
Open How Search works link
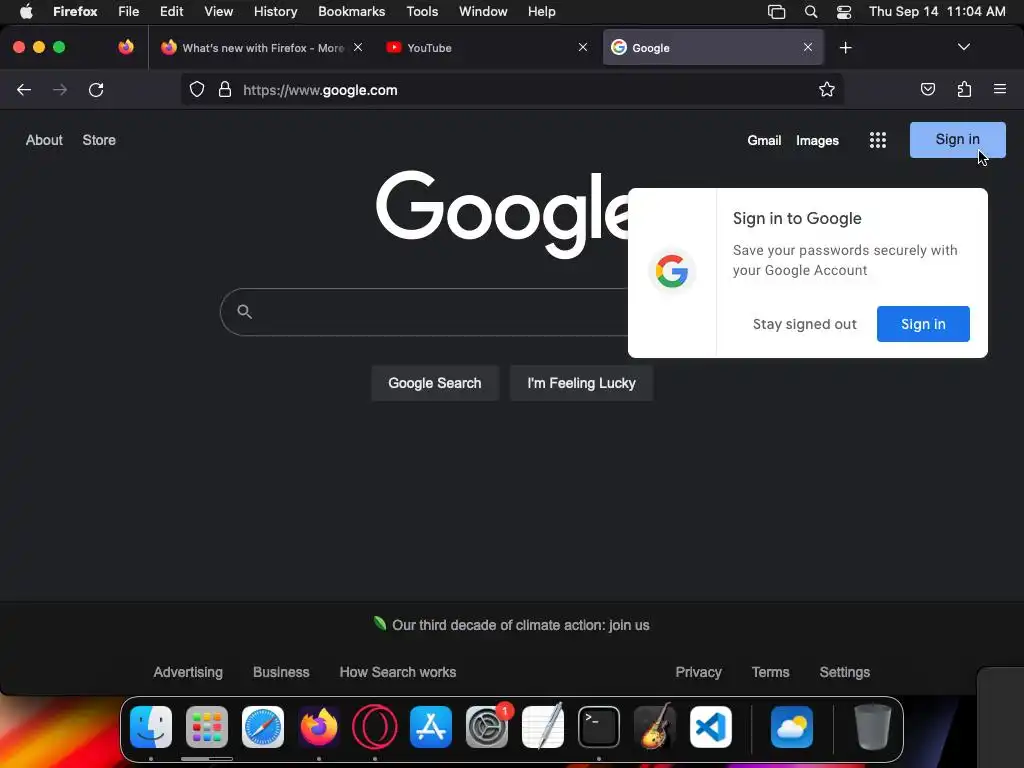(398, 672)
